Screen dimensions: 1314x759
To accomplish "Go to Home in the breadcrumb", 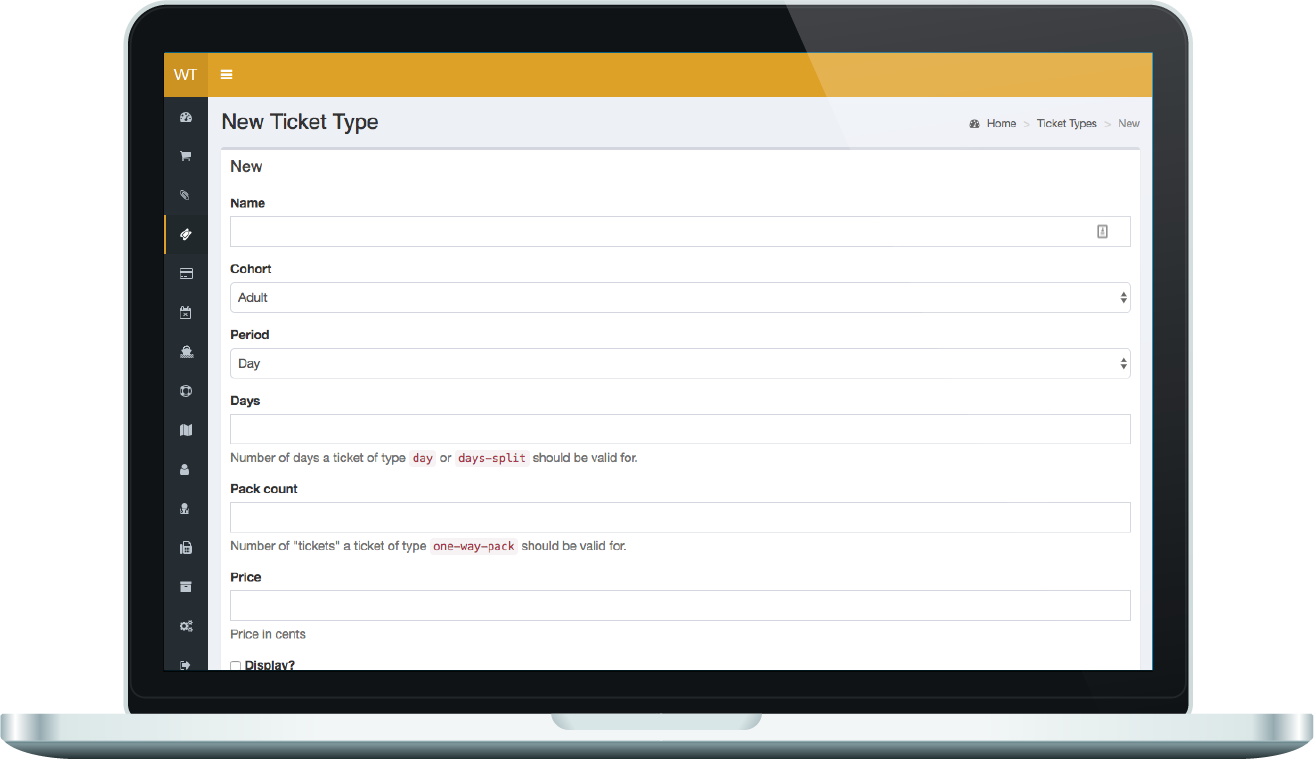I will [x=1001, y=124].
